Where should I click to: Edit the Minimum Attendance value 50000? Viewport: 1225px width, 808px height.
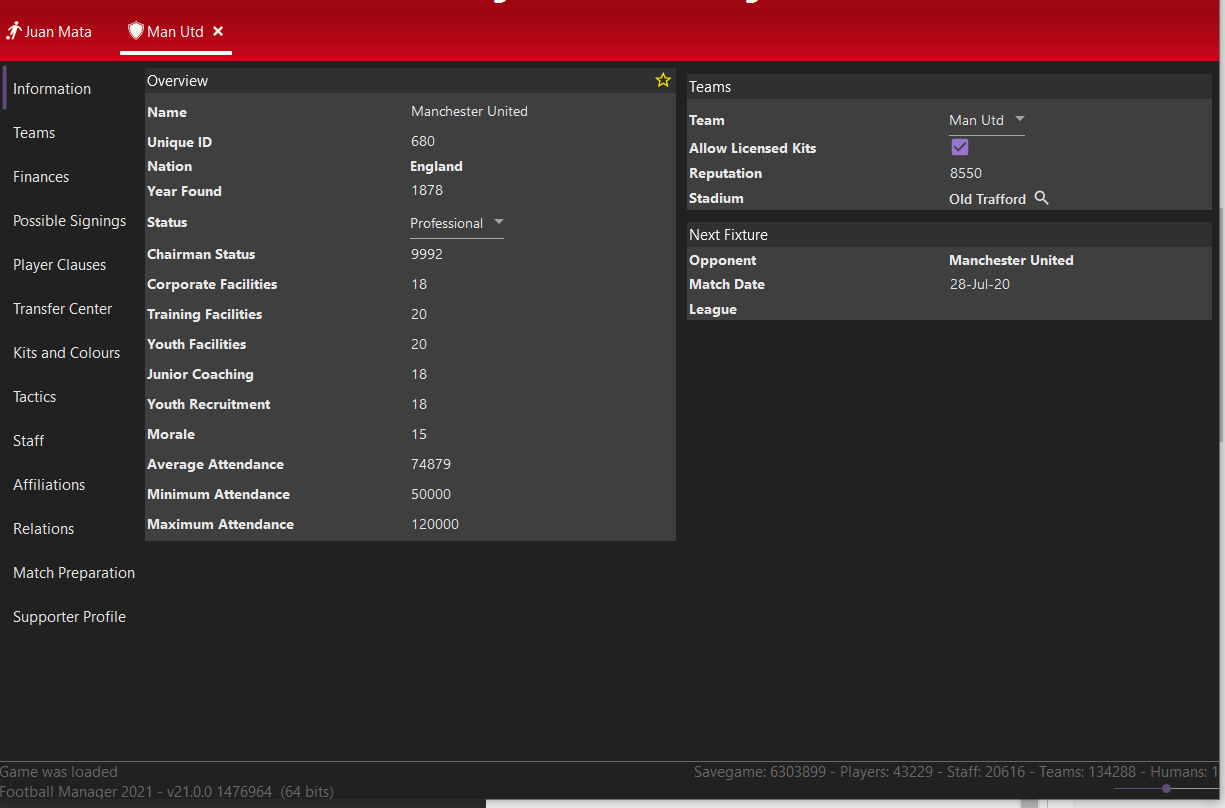(431, 494)
